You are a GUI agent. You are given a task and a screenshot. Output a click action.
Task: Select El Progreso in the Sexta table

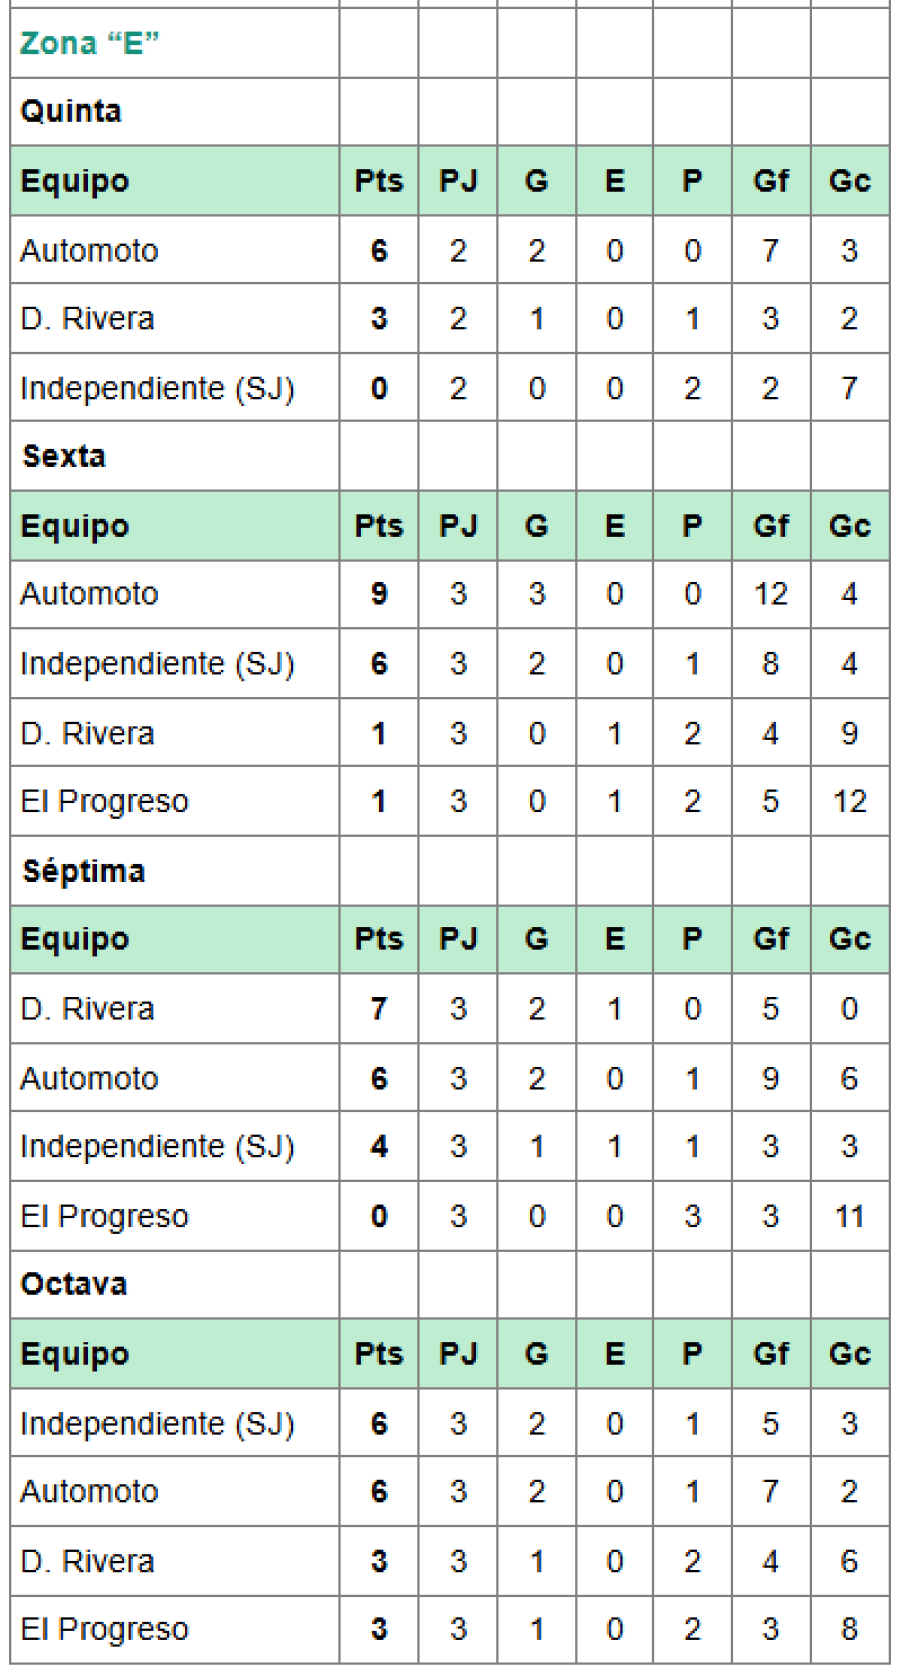pos(104,801)
